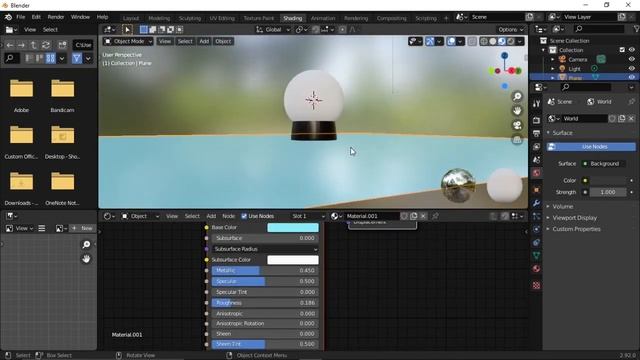Screen dimensions: 640x360
Task: Hide the Camera object in outliner
Action: 631,59
